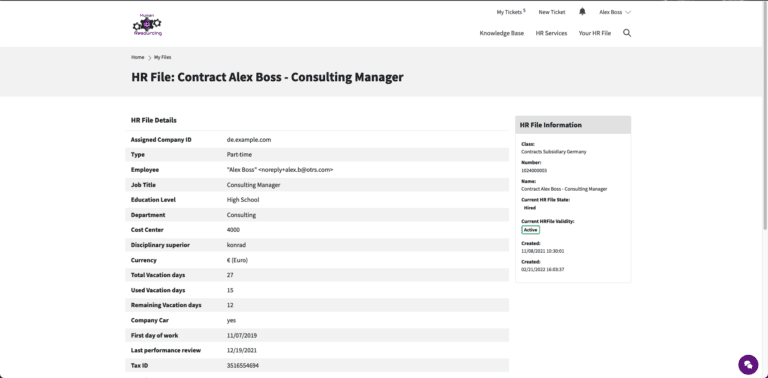Select created timestamp 11/08/2021 10:30:01
The width and height of the screenshot is (768, 378).
(x=543, y=251)
